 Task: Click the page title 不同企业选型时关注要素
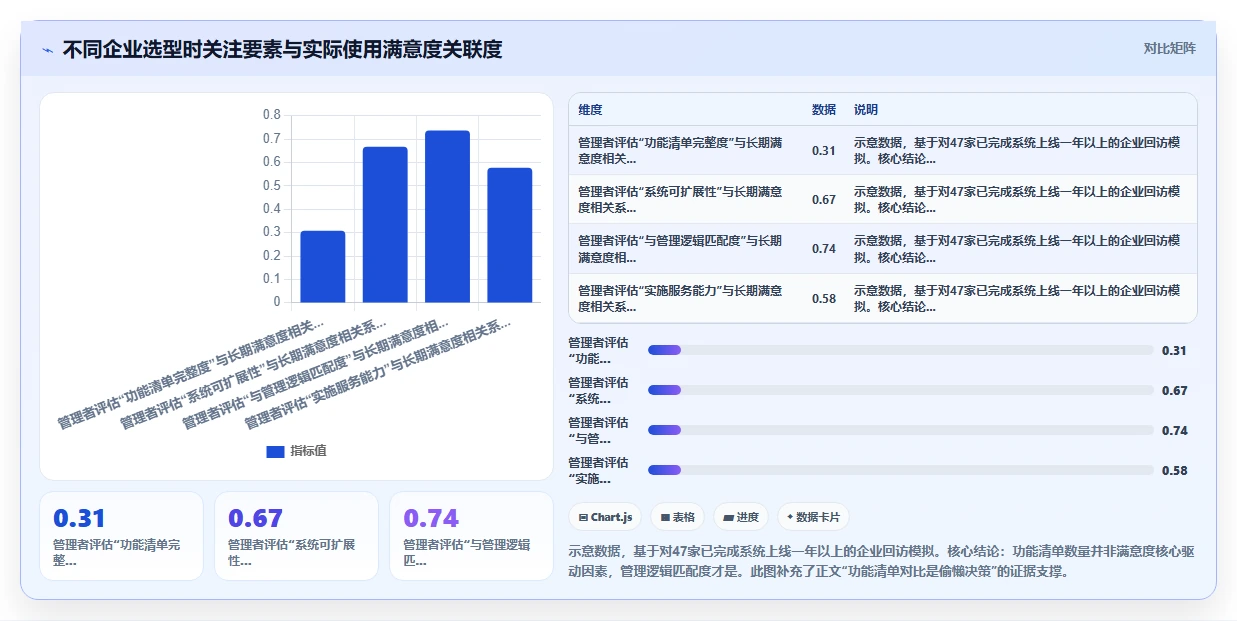point(282,49)
